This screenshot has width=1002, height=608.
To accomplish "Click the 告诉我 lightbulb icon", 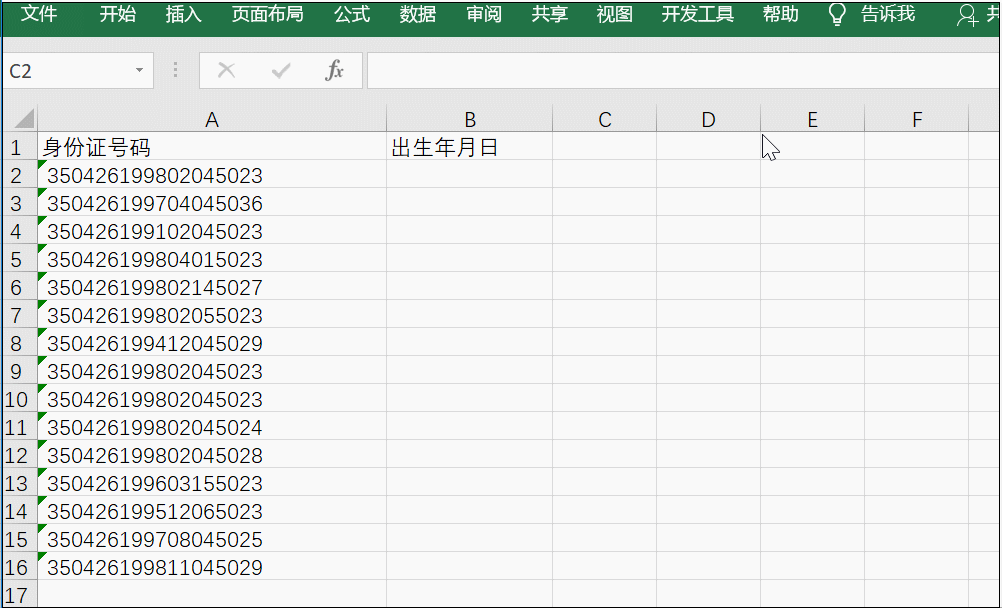I will coord(836,15).
